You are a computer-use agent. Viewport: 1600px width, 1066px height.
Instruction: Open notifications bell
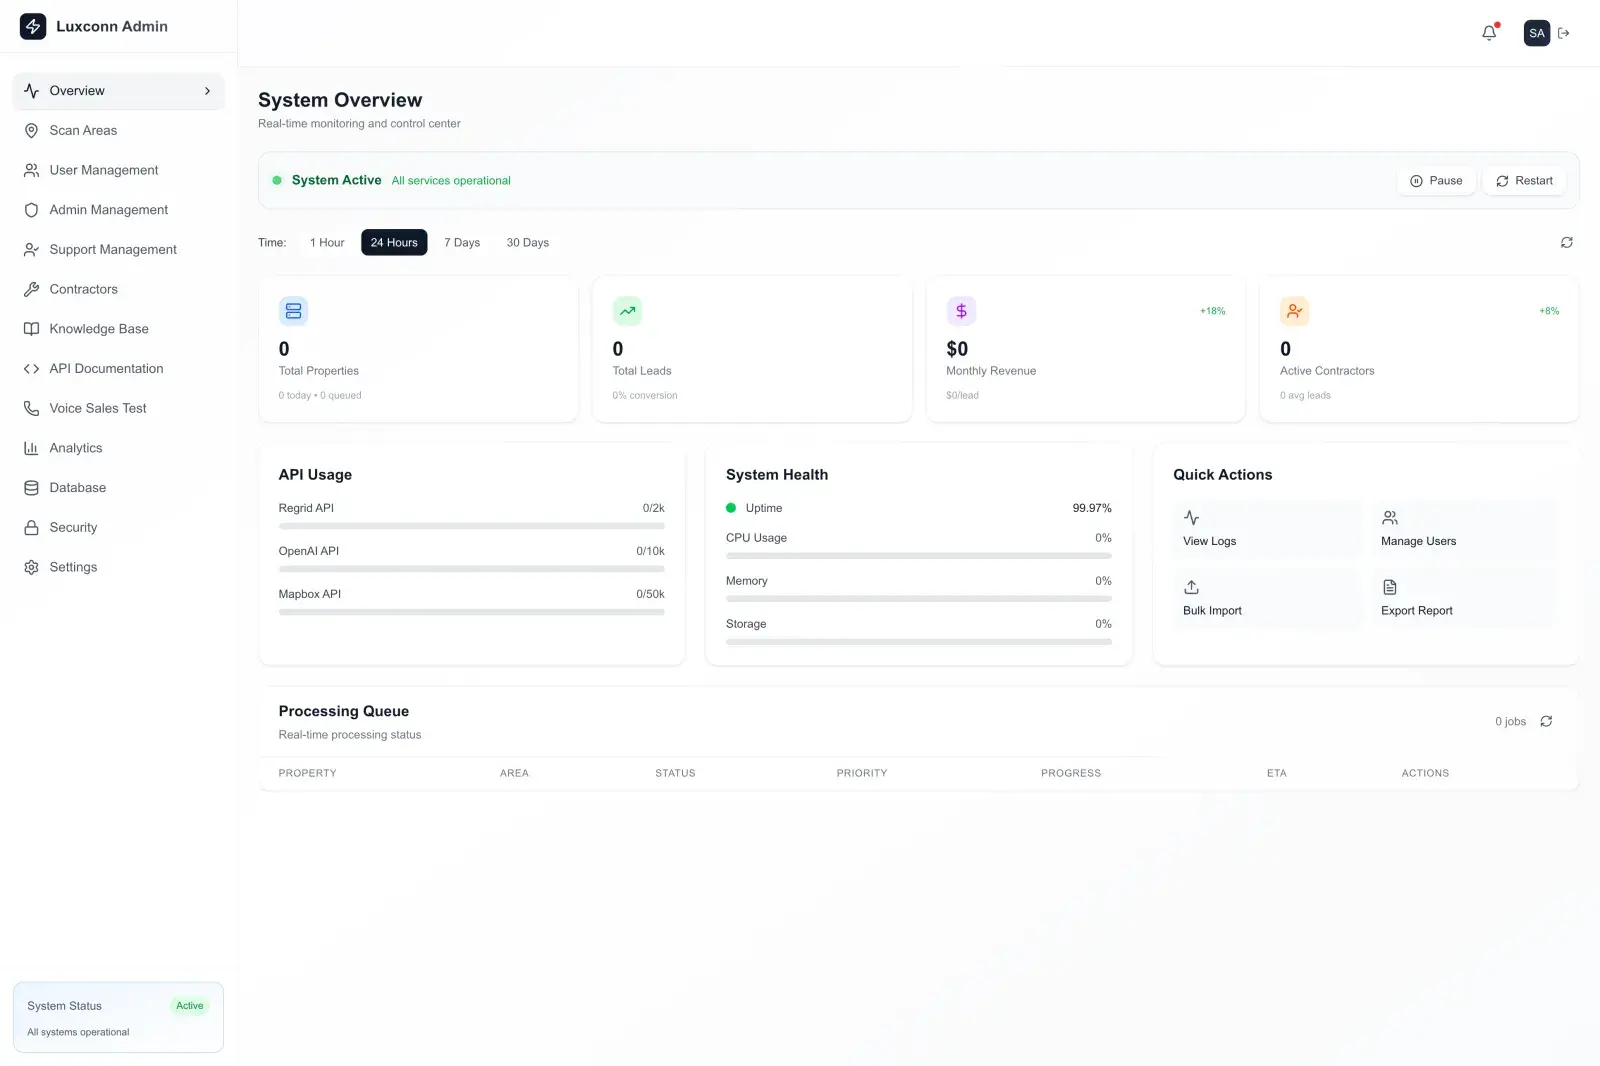[x=1489, y=33]
